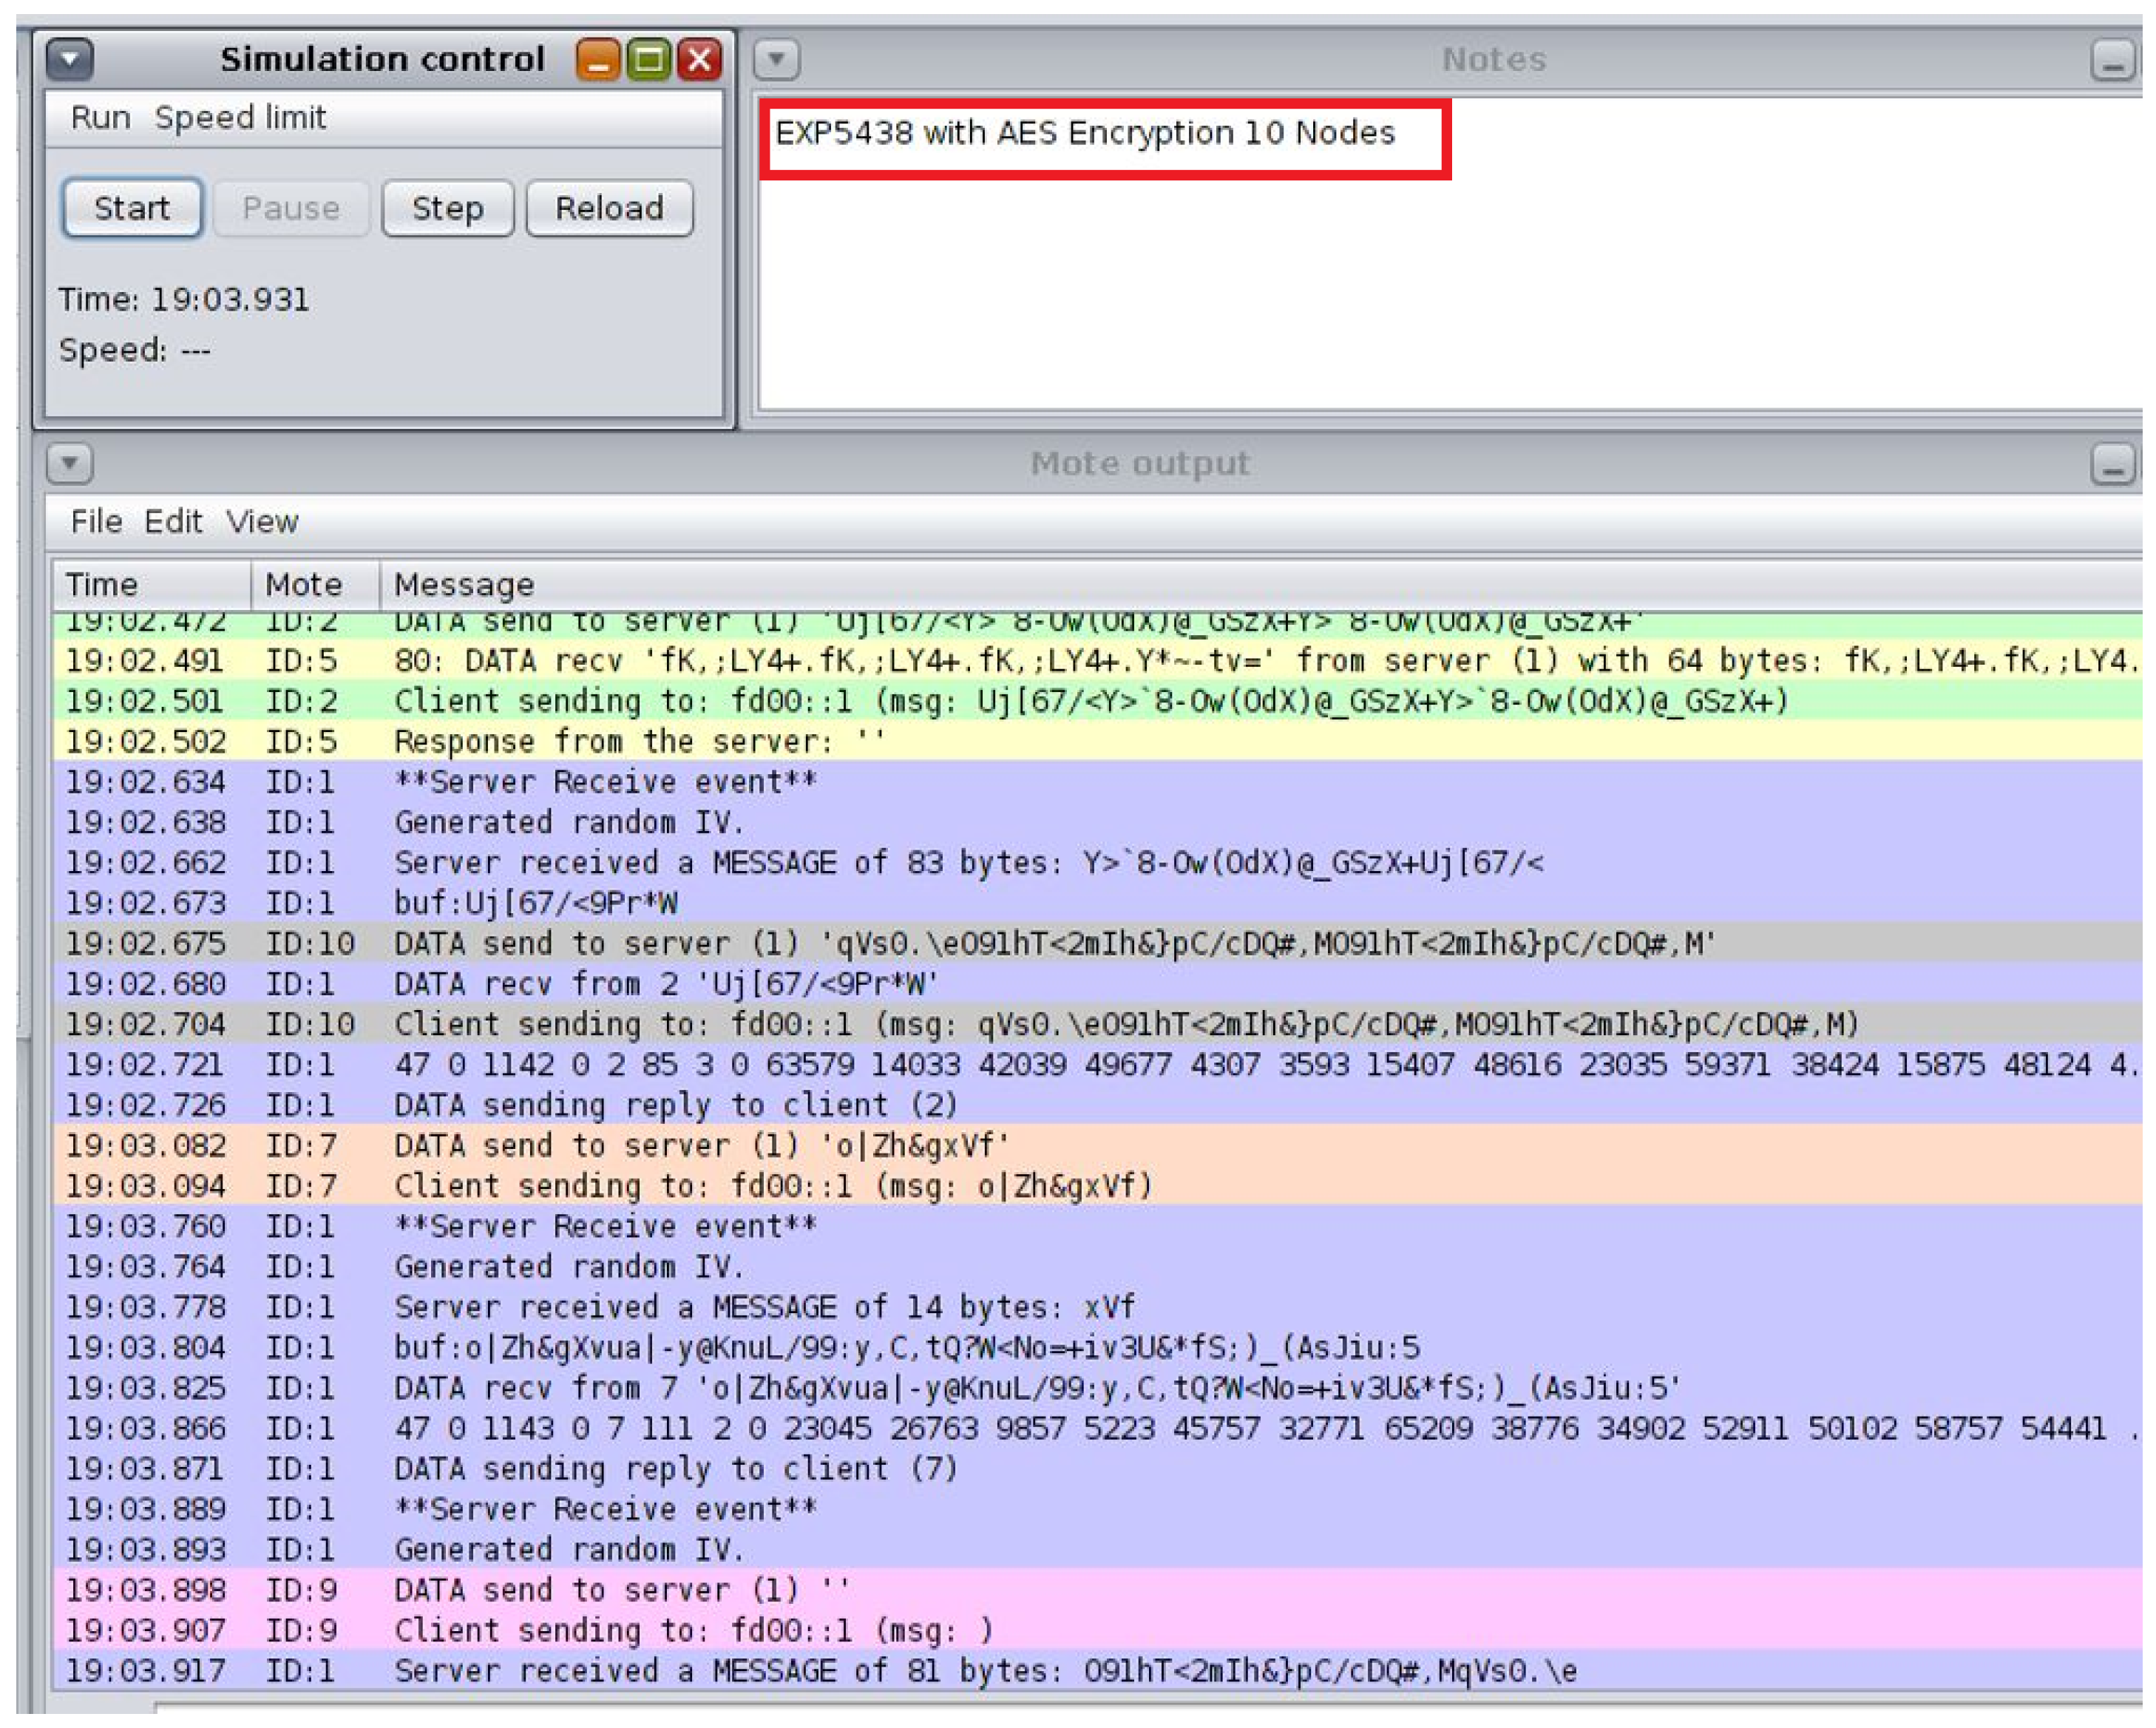Maximize Simulation control with the green icon
2156x1728 pixels.
[649, 60]
